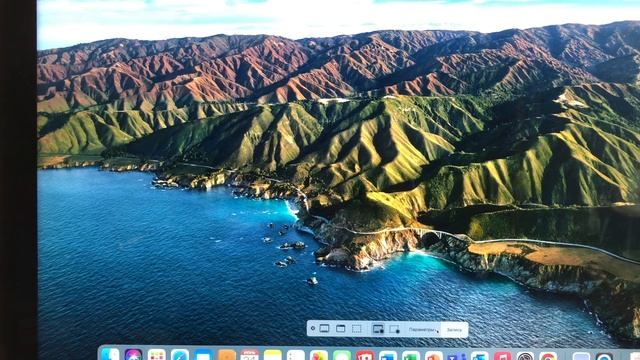Screen dimensions: 640x360
Task: Launch Siri from the Dock
Action: [133, 355]
